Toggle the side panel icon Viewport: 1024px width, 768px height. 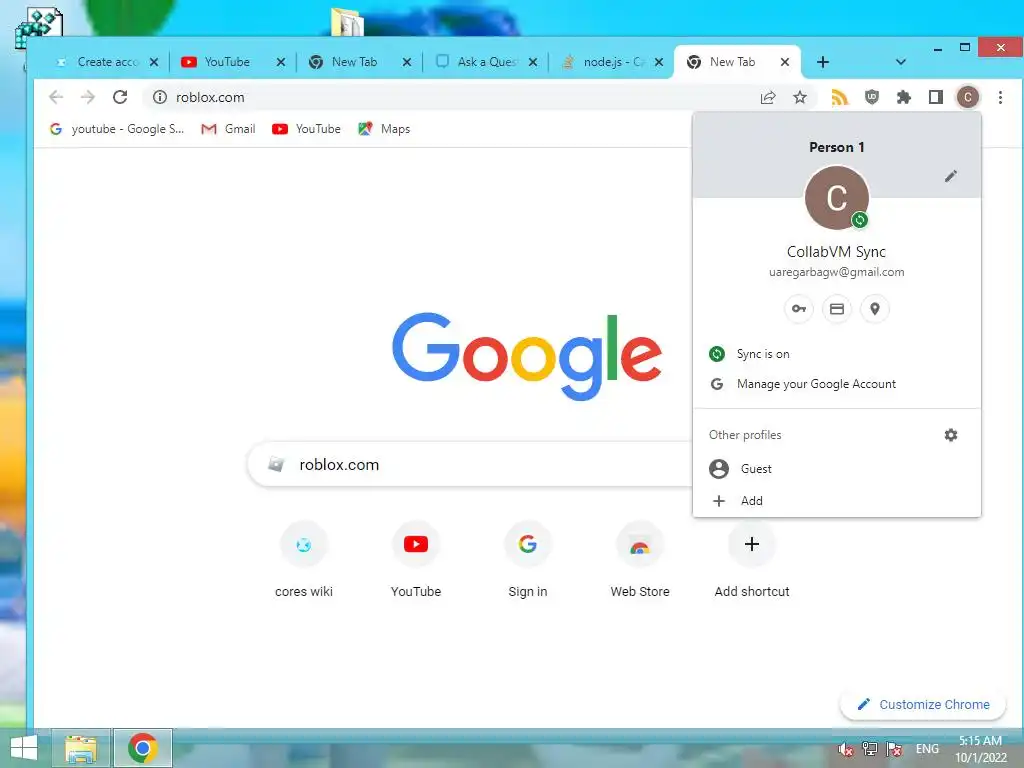tap(936, 97)
